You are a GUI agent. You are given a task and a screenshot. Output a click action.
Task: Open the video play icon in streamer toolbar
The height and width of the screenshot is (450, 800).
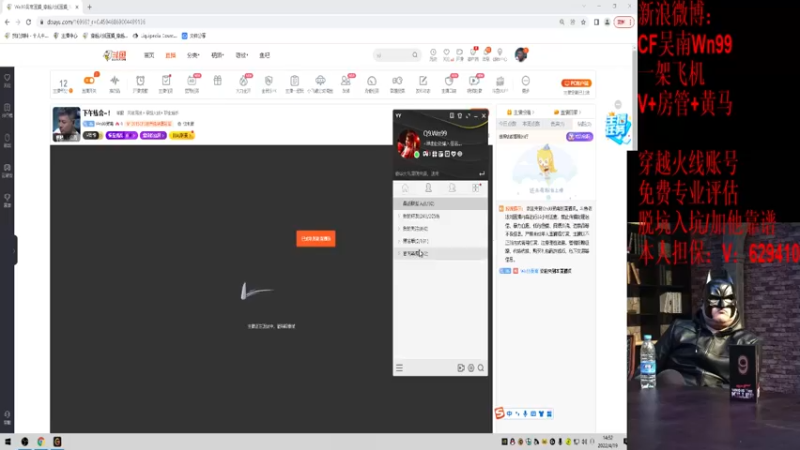point(474,81)
